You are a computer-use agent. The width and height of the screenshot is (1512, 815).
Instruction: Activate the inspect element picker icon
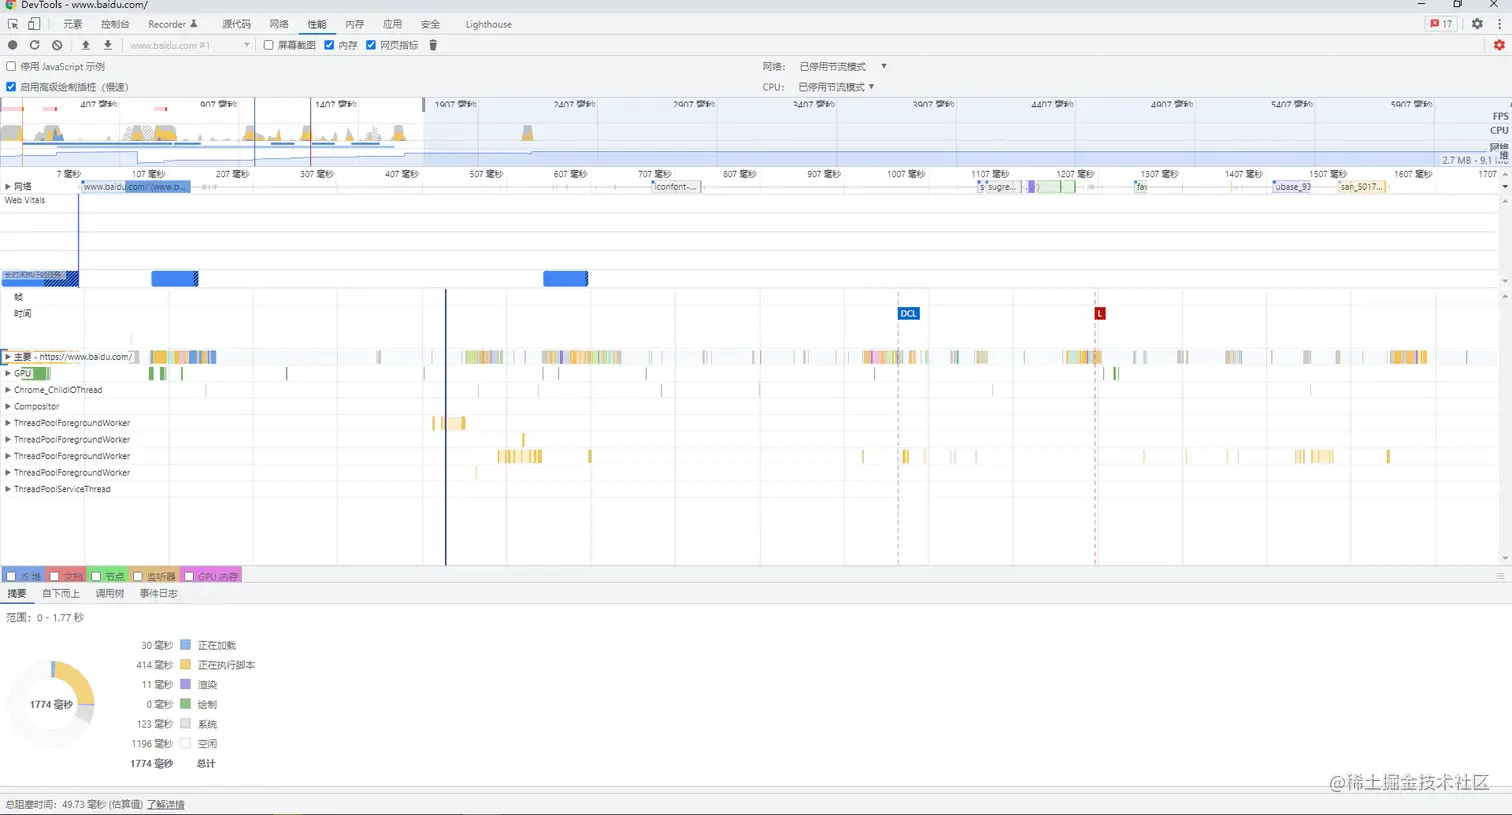click(x=13, y=24)
